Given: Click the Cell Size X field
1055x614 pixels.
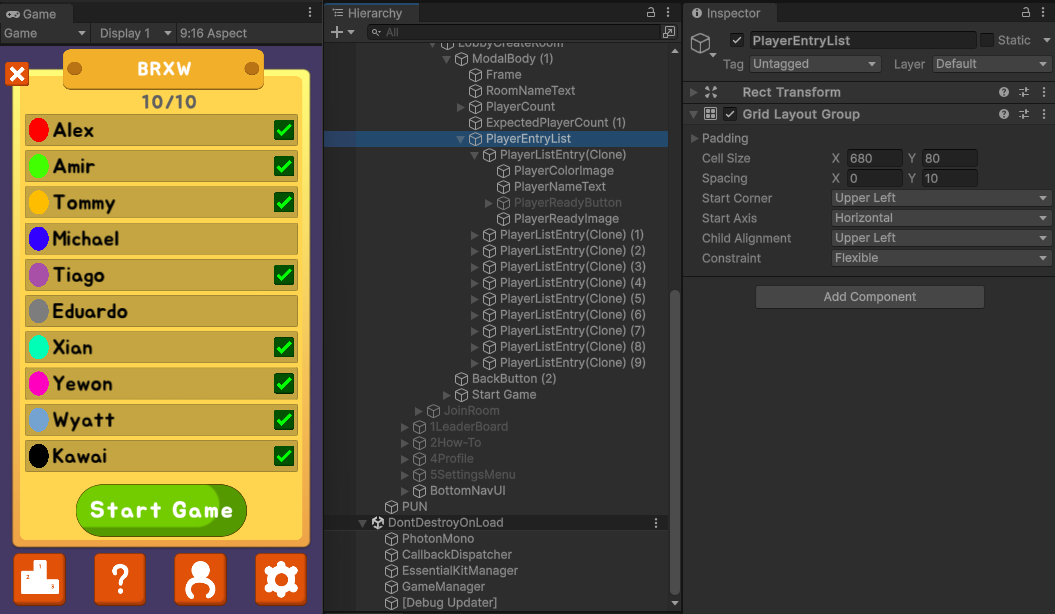Looking at the screenshot, I should (x=874, y=158).
